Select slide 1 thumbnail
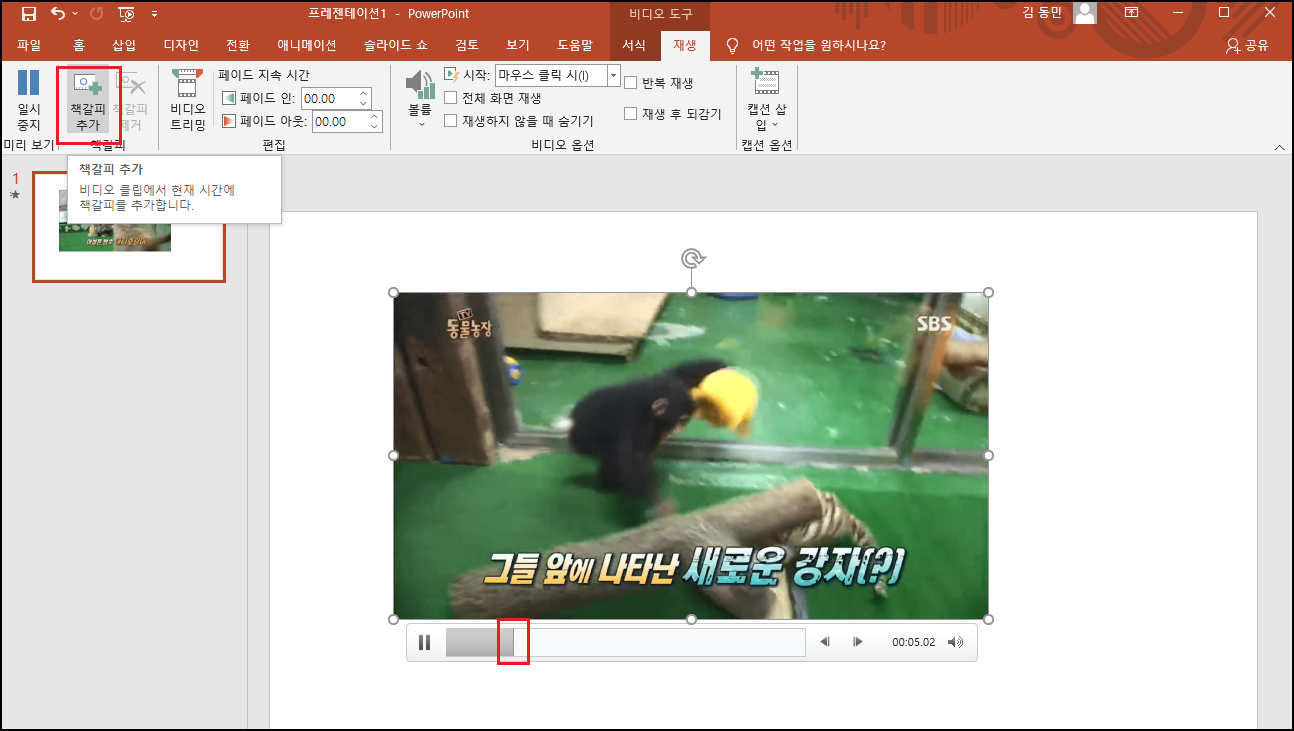 pos(129,227)
